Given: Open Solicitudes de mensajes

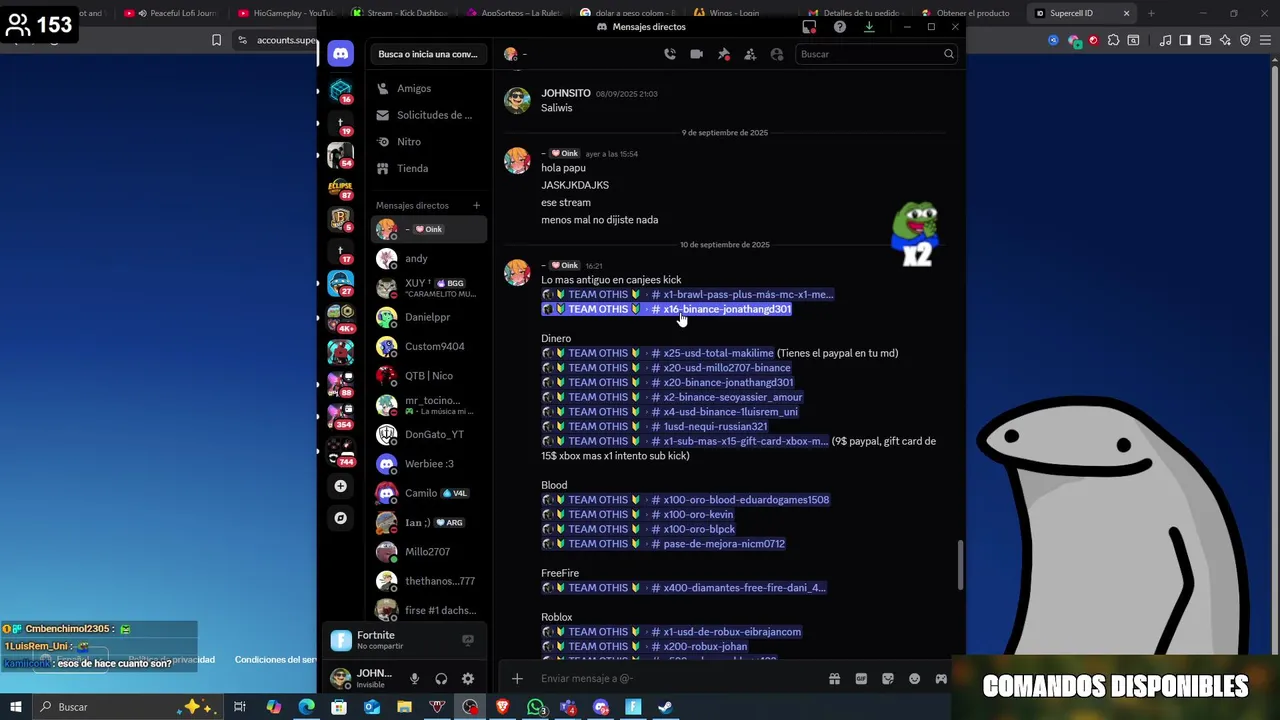Looking at the screenshot, I should [427, 115].
